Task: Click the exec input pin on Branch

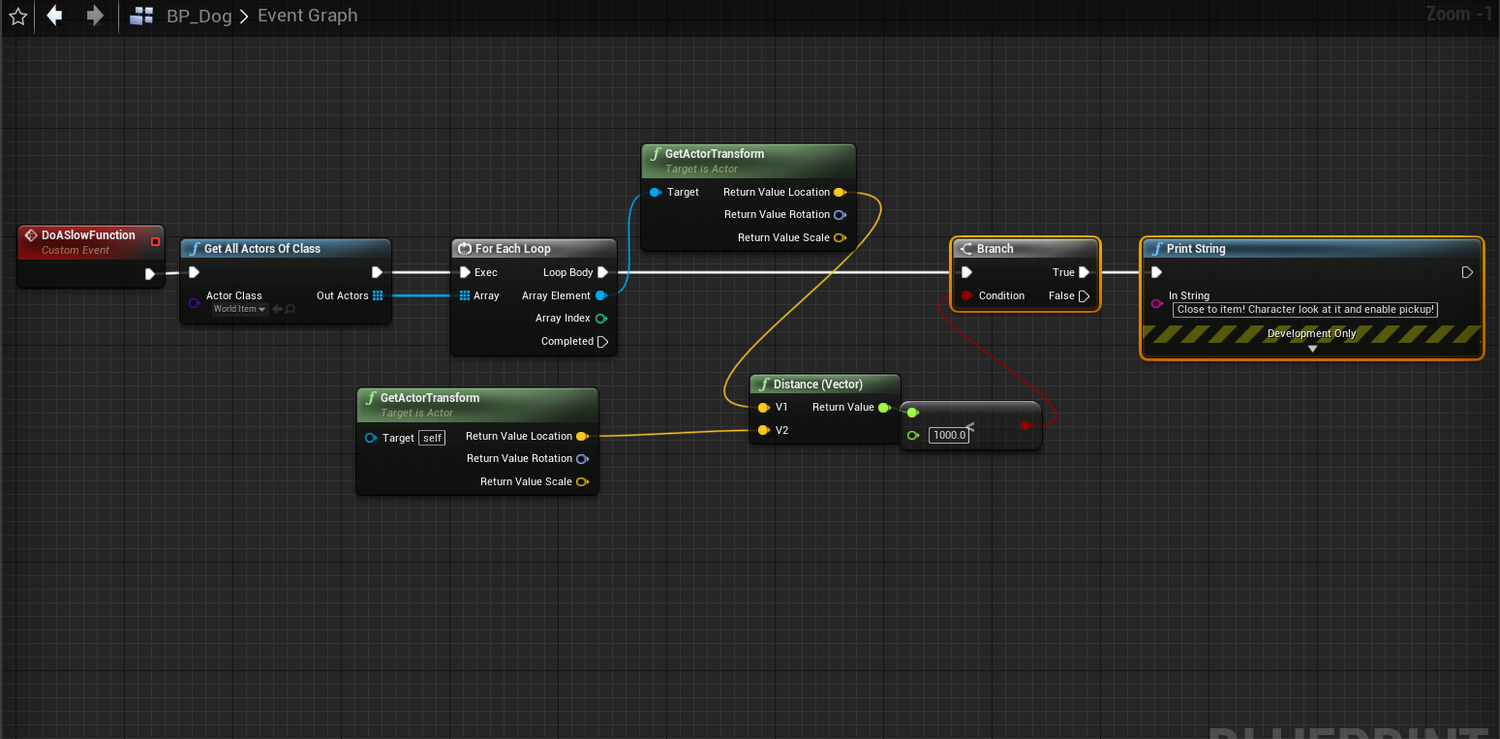Action: 966,272
